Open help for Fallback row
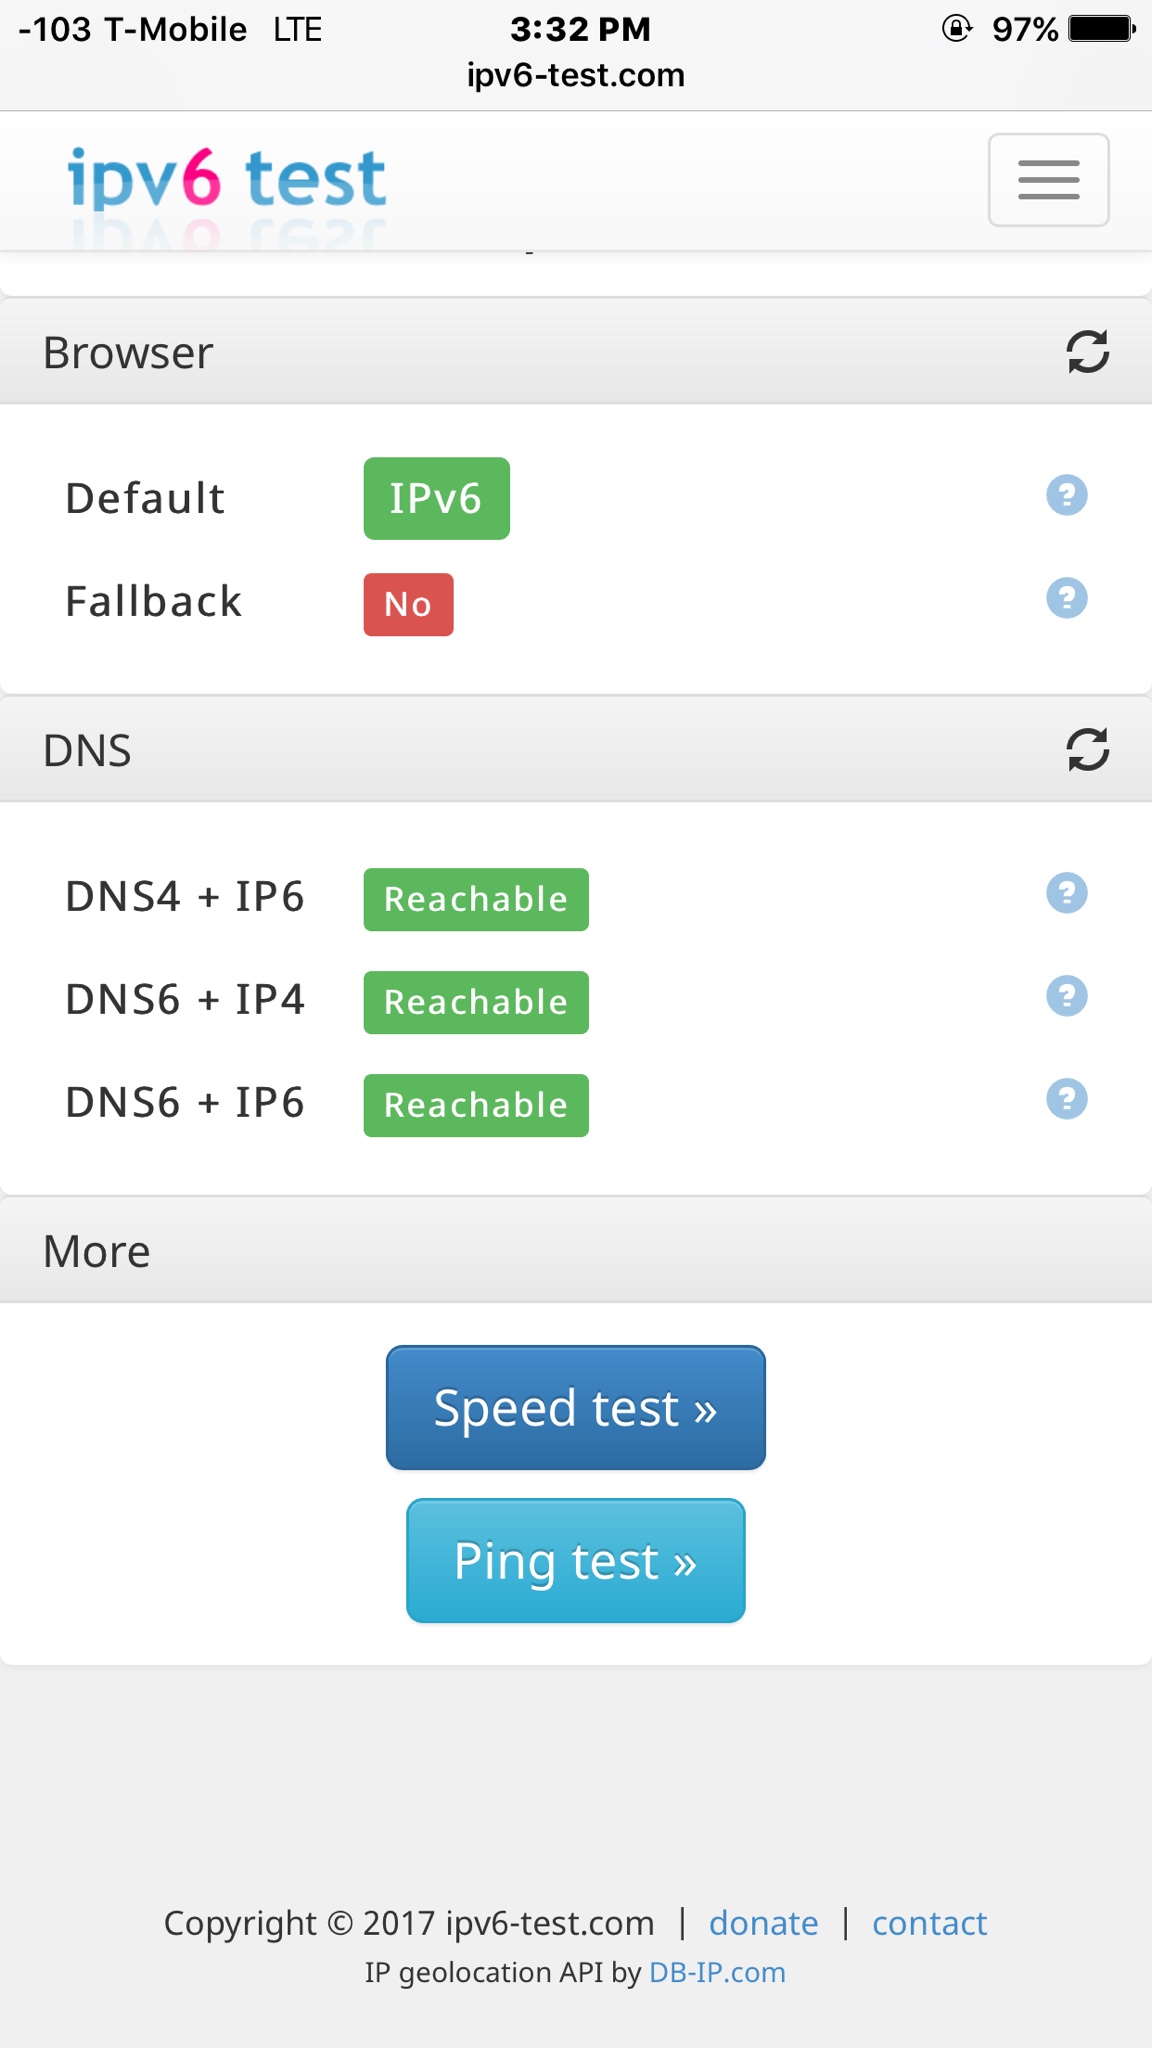 pos(1066,598)
